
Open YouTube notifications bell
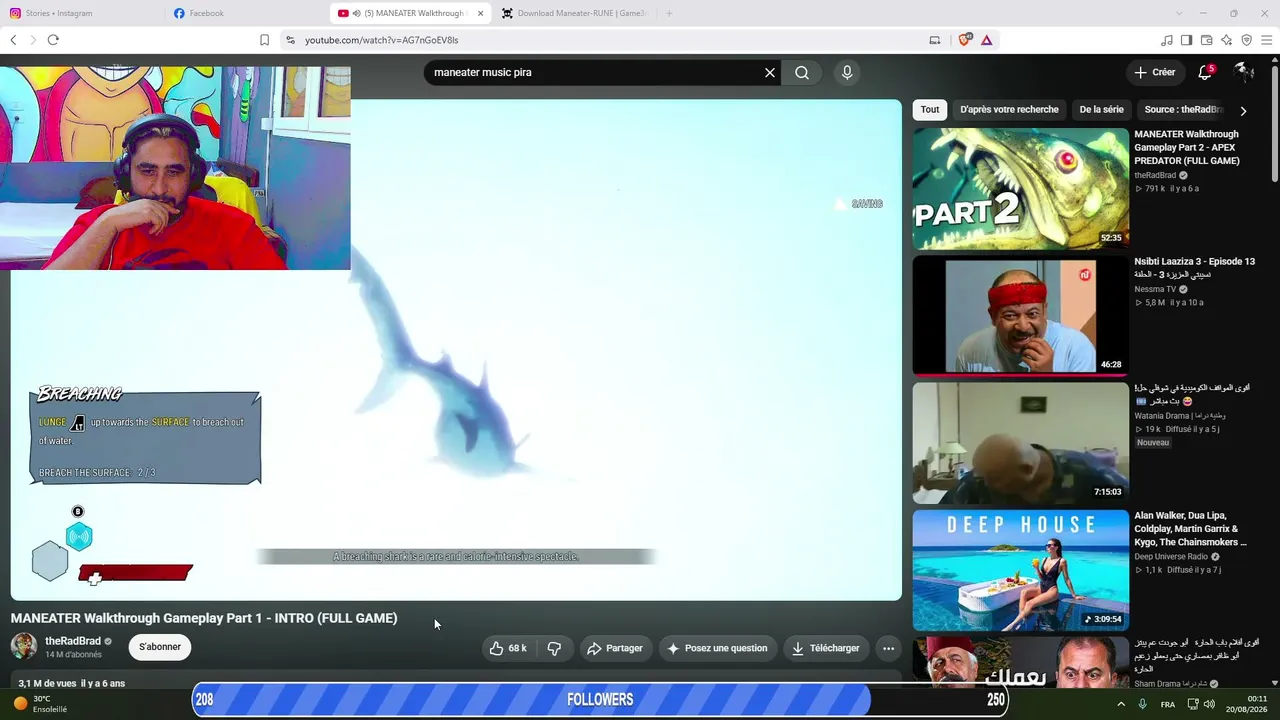click(1206, 73)
